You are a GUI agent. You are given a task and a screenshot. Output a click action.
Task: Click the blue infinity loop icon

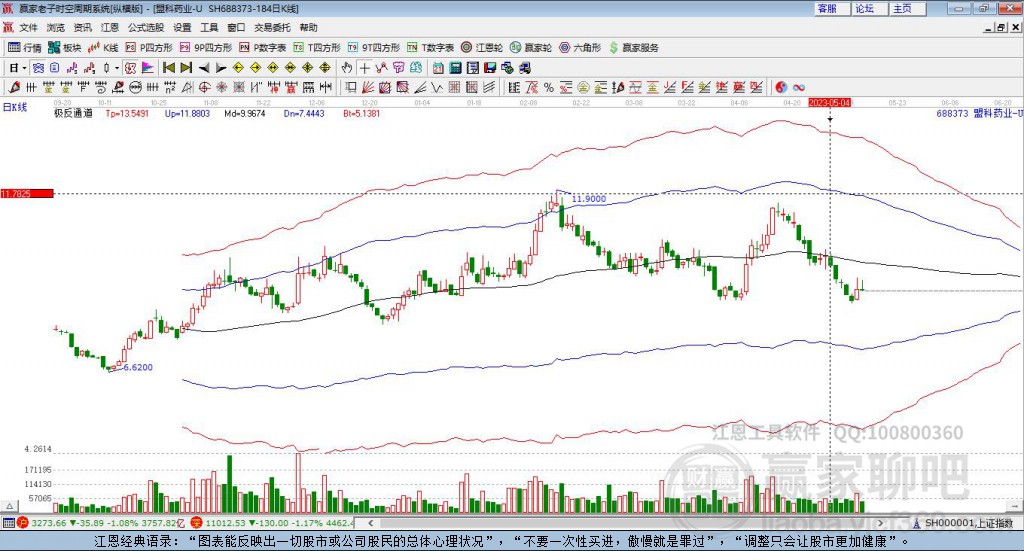(x=799, y=87)
